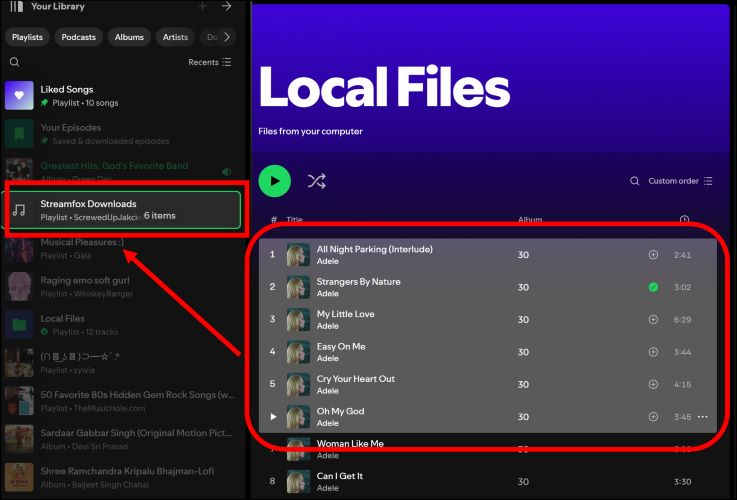Select the Playlists filter chip
This screenshot has width=737, height=500.
click(27, 37)
